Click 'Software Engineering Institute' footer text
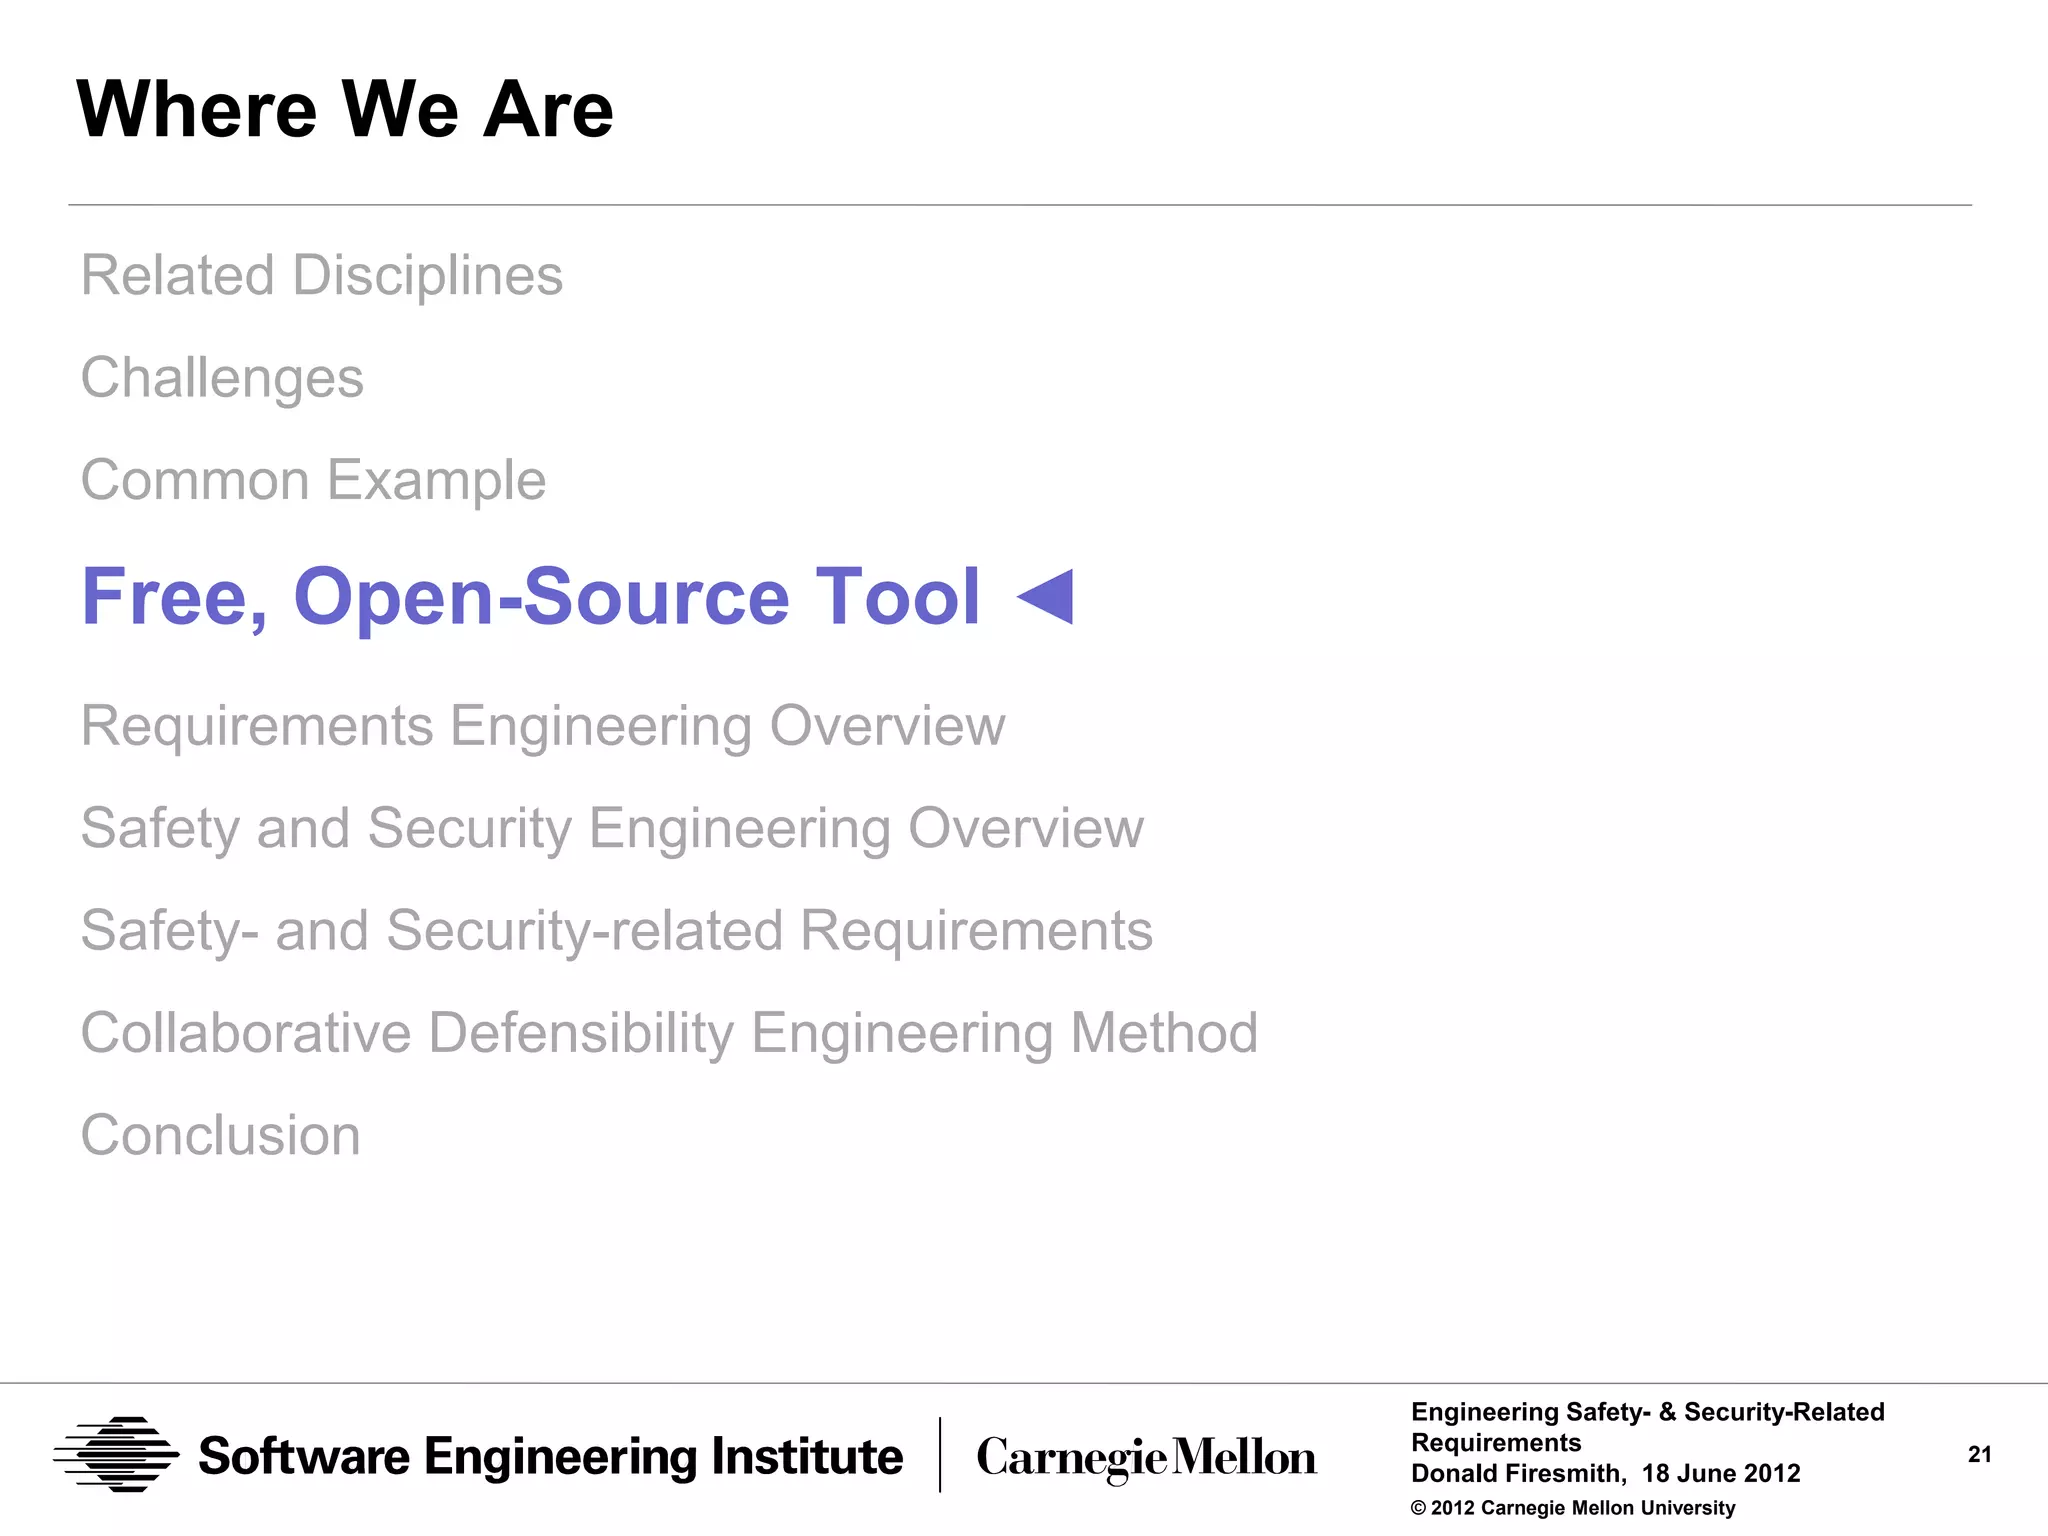This screenshot has width=2048, height=1536. 551,1456
